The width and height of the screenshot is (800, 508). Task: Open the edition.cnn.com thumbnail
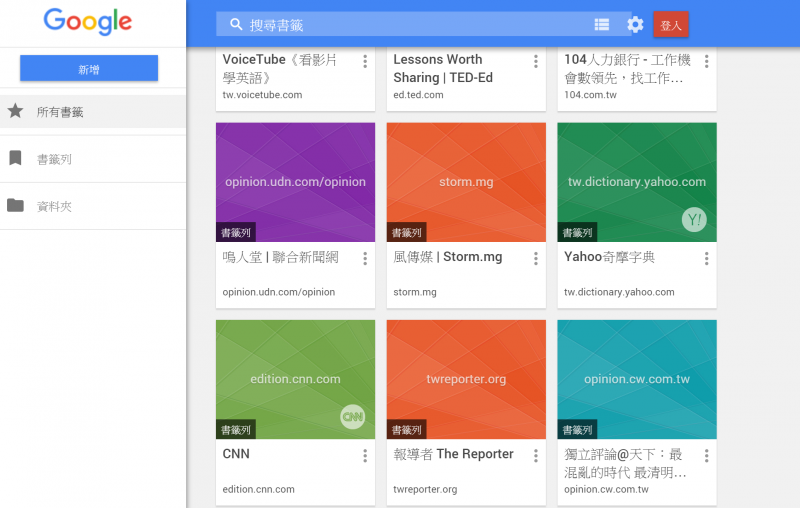(x=295, y=379)
